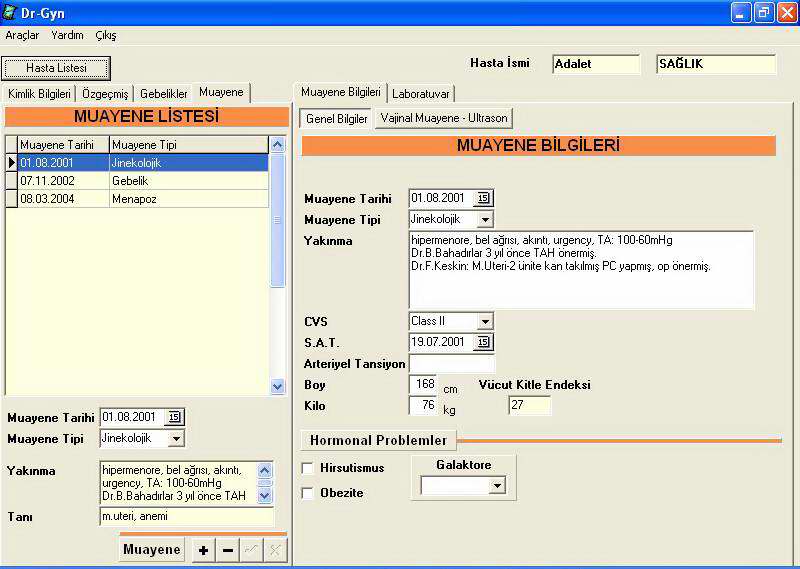Image resolution: width=800 pixels, height=569 pixels.
Task: Open the CVS Class II dropdown
Action: click(484, 321)
